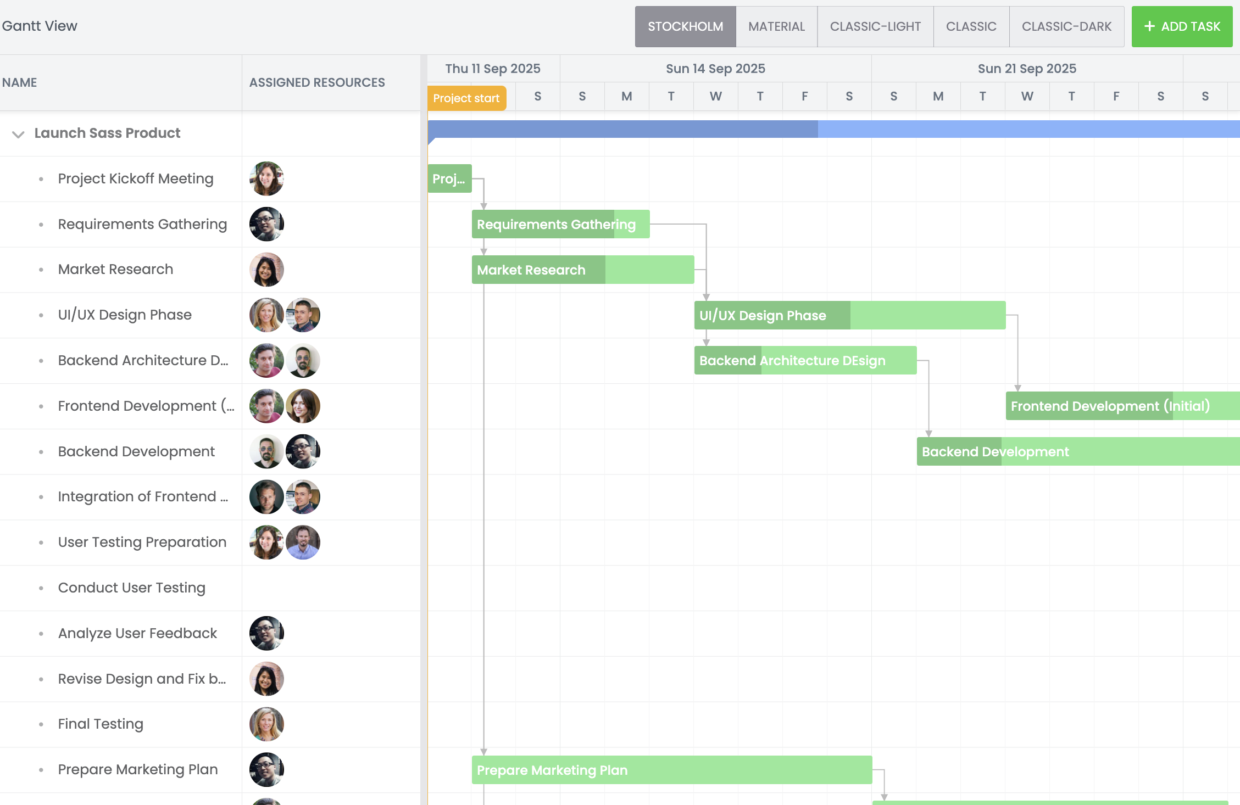Select the CLASSIC theme tab
Viewport: 1240px width, 805px height.
pyautogui.click(x=970, y=26)
